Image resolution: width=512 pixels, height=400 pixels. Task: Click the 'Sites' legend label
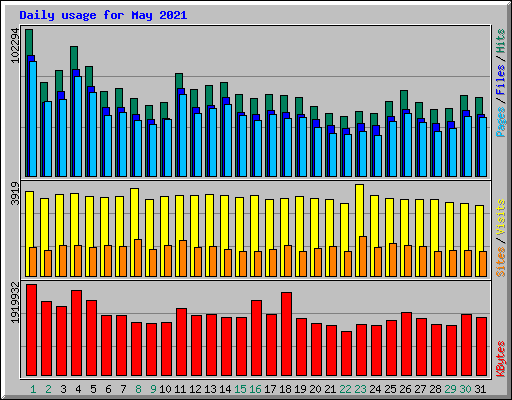[501, 262]
